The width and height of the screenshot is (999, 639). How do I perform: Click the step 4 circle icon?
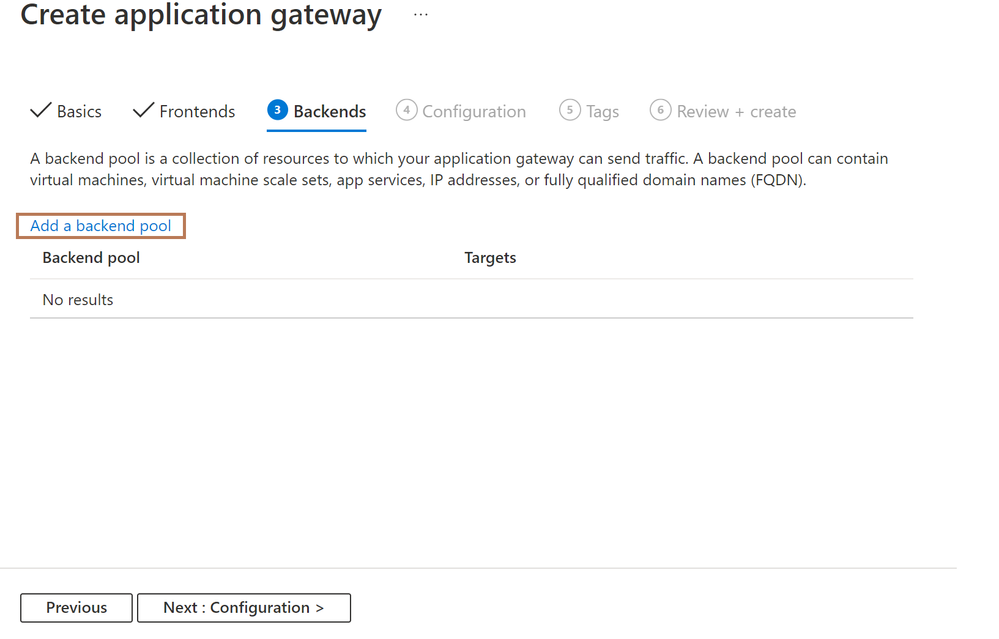406,110
